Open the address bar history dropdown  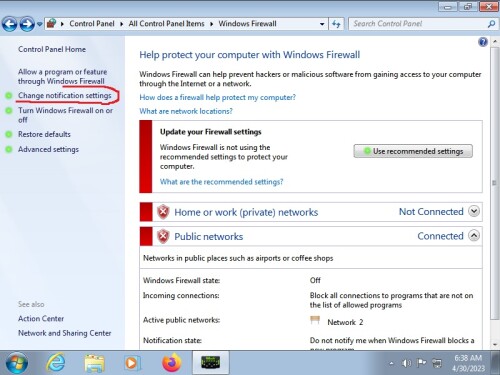point(322,24)
